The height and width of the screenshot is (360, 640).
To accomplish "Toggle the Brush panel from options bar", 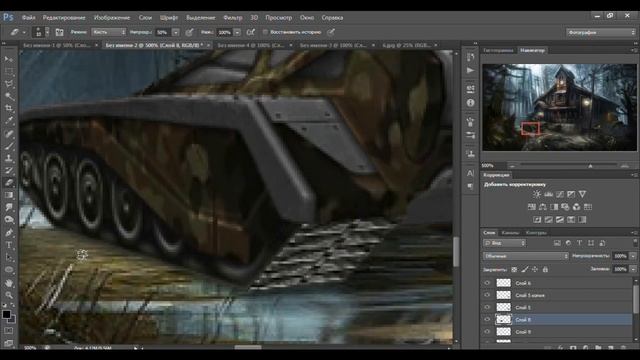I will (59, 32).
